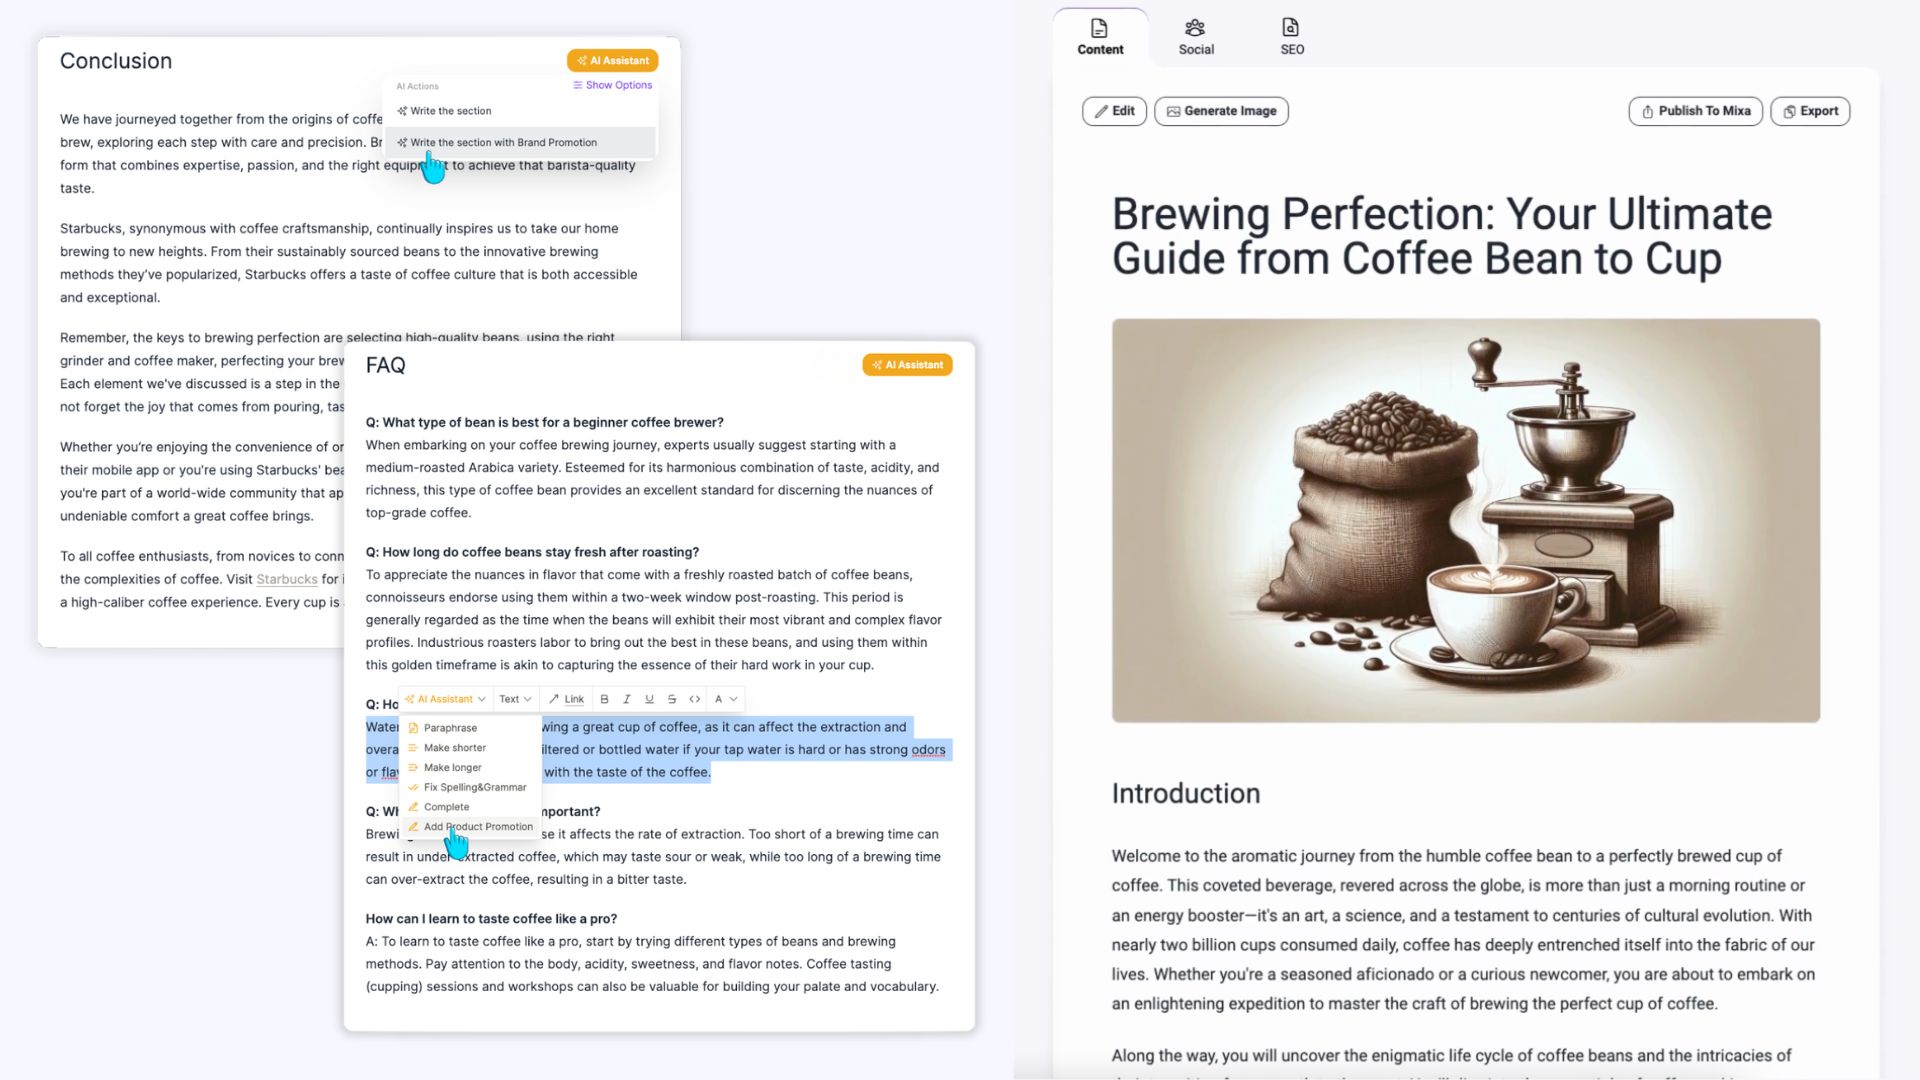
Task: Toggle strikethrough formatting in floating toolbar
Action: [672, 699]
